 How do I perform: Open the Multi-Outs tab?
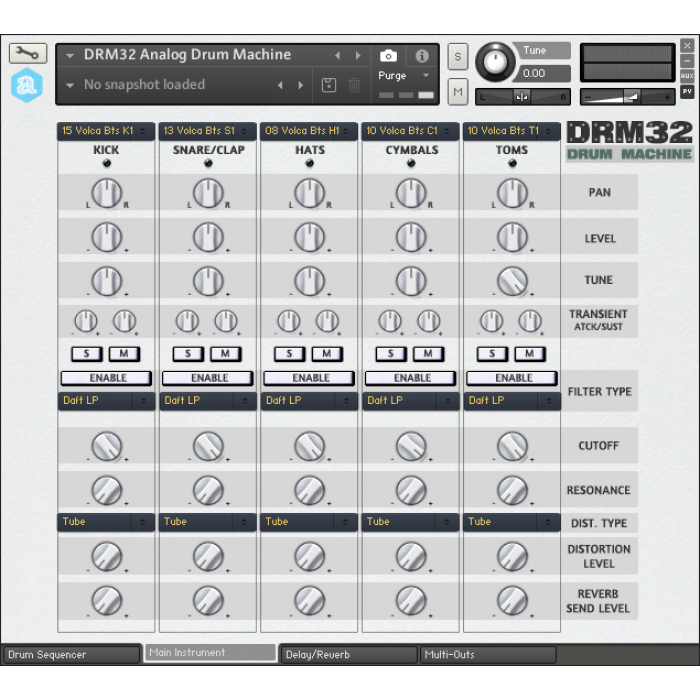[x=488, y=655]
